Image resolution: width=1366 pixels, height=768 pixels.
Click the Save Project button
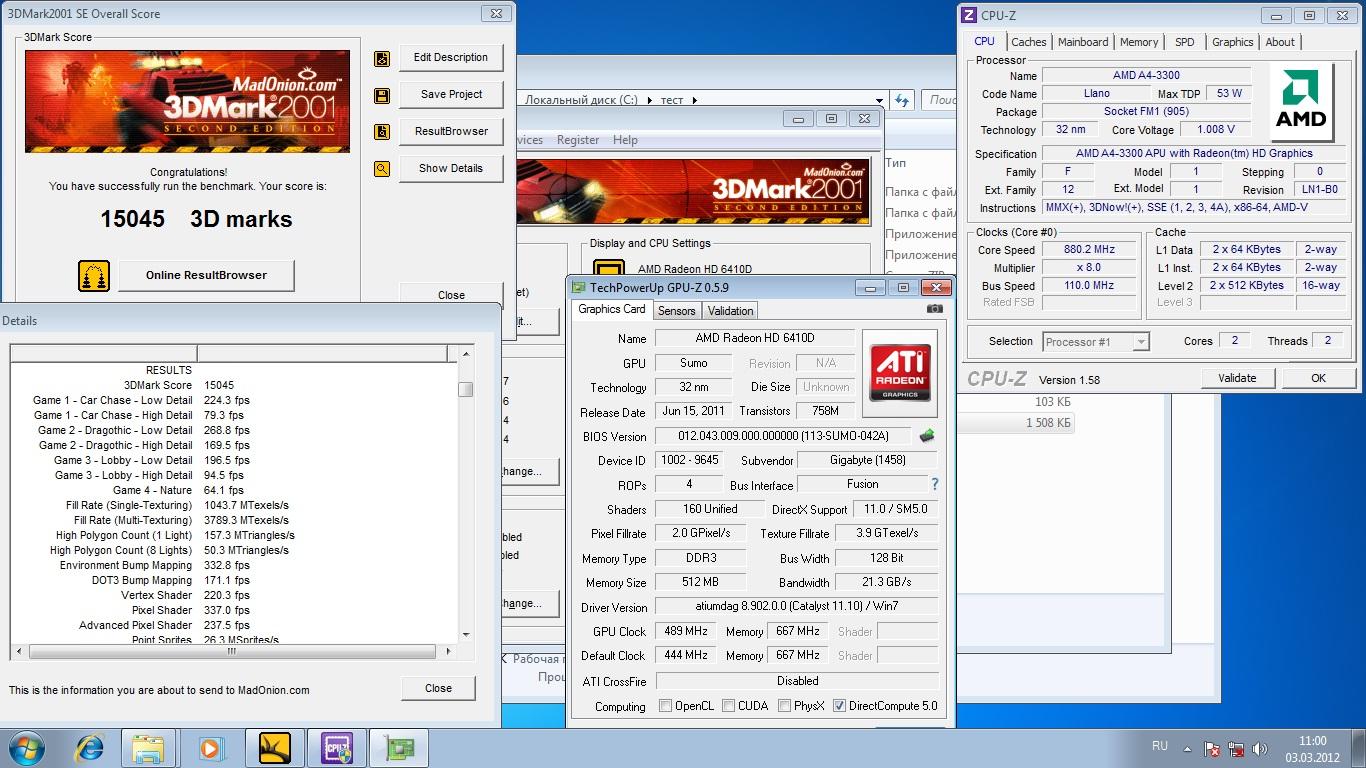point(451,95)
